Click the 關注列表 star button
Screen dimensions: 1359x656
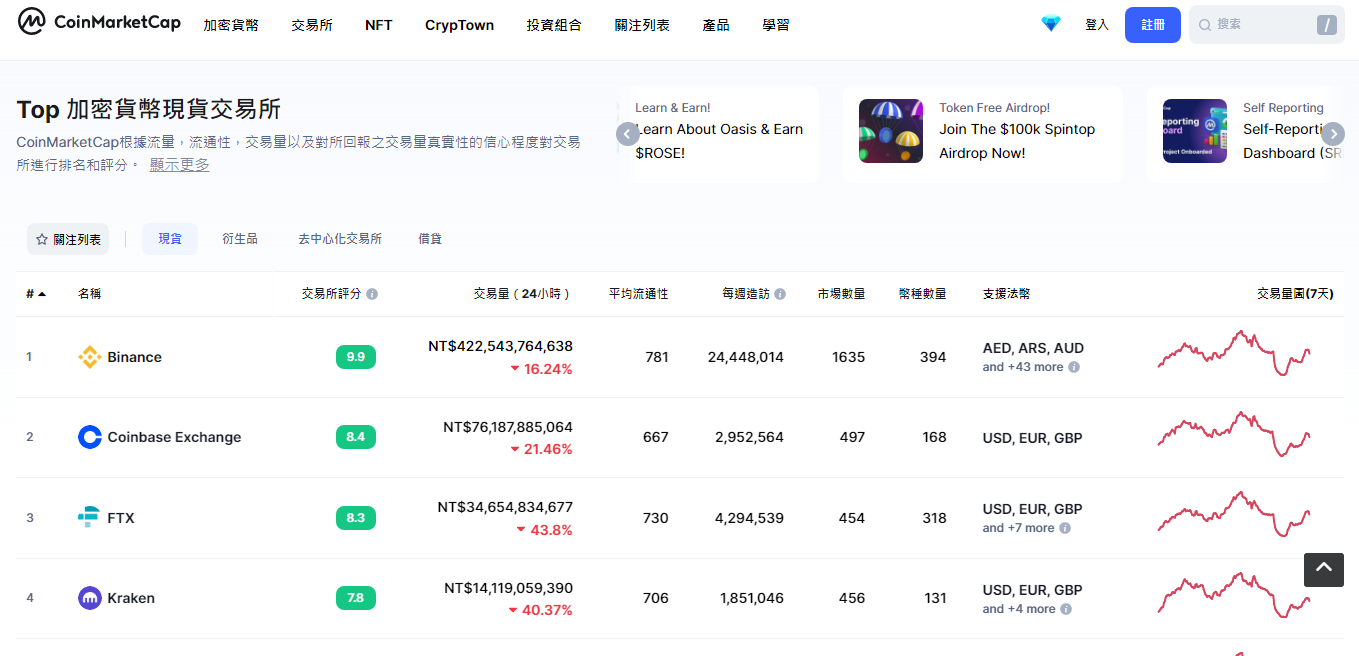click(x=68, y=239)
